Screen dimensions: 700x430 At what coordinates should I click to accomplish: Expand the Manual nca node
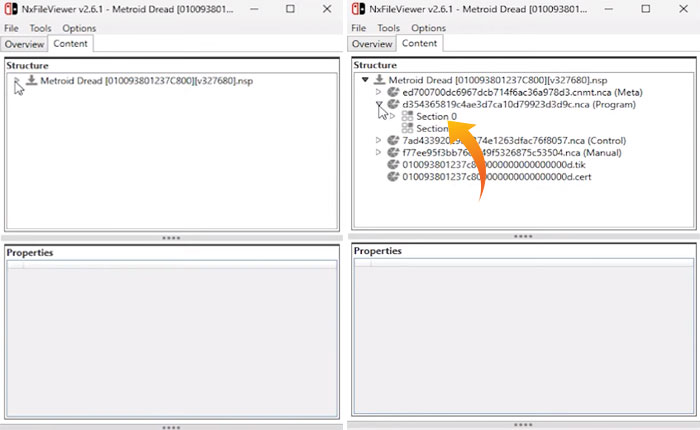tap(378, 152)
